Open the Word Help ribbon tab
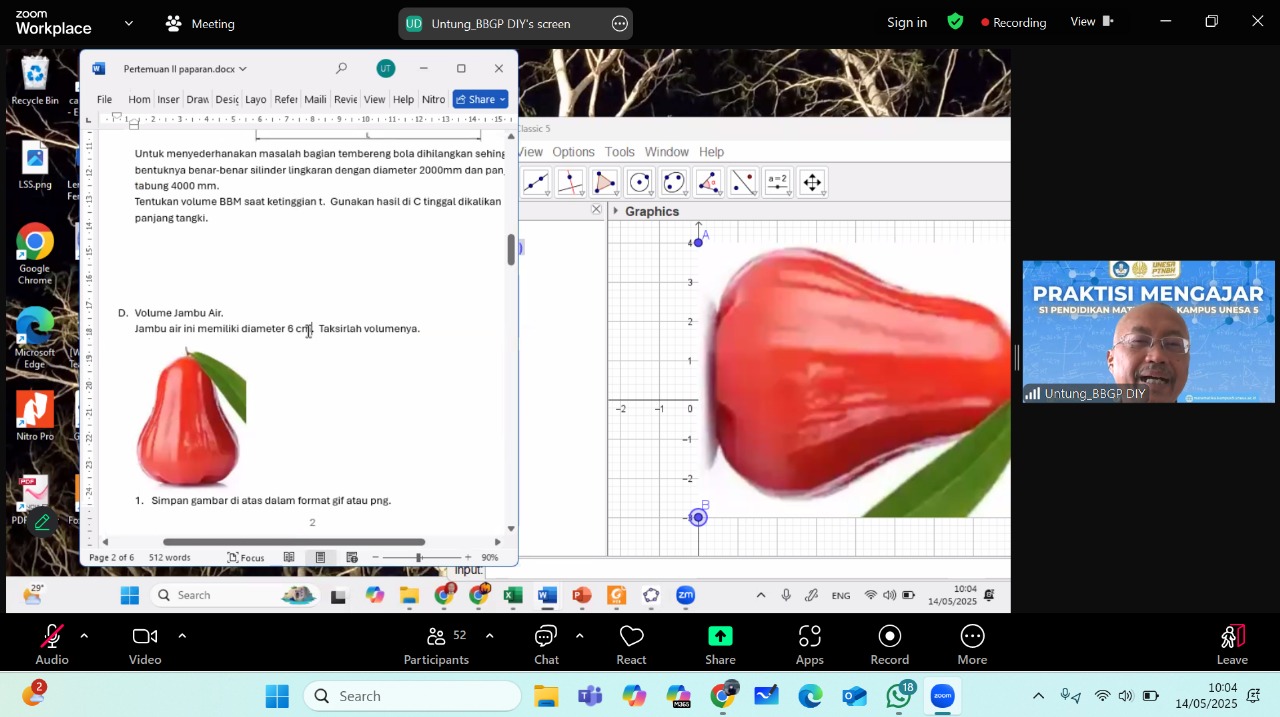This screenshot has height=717, width=1280. (403, 99)
